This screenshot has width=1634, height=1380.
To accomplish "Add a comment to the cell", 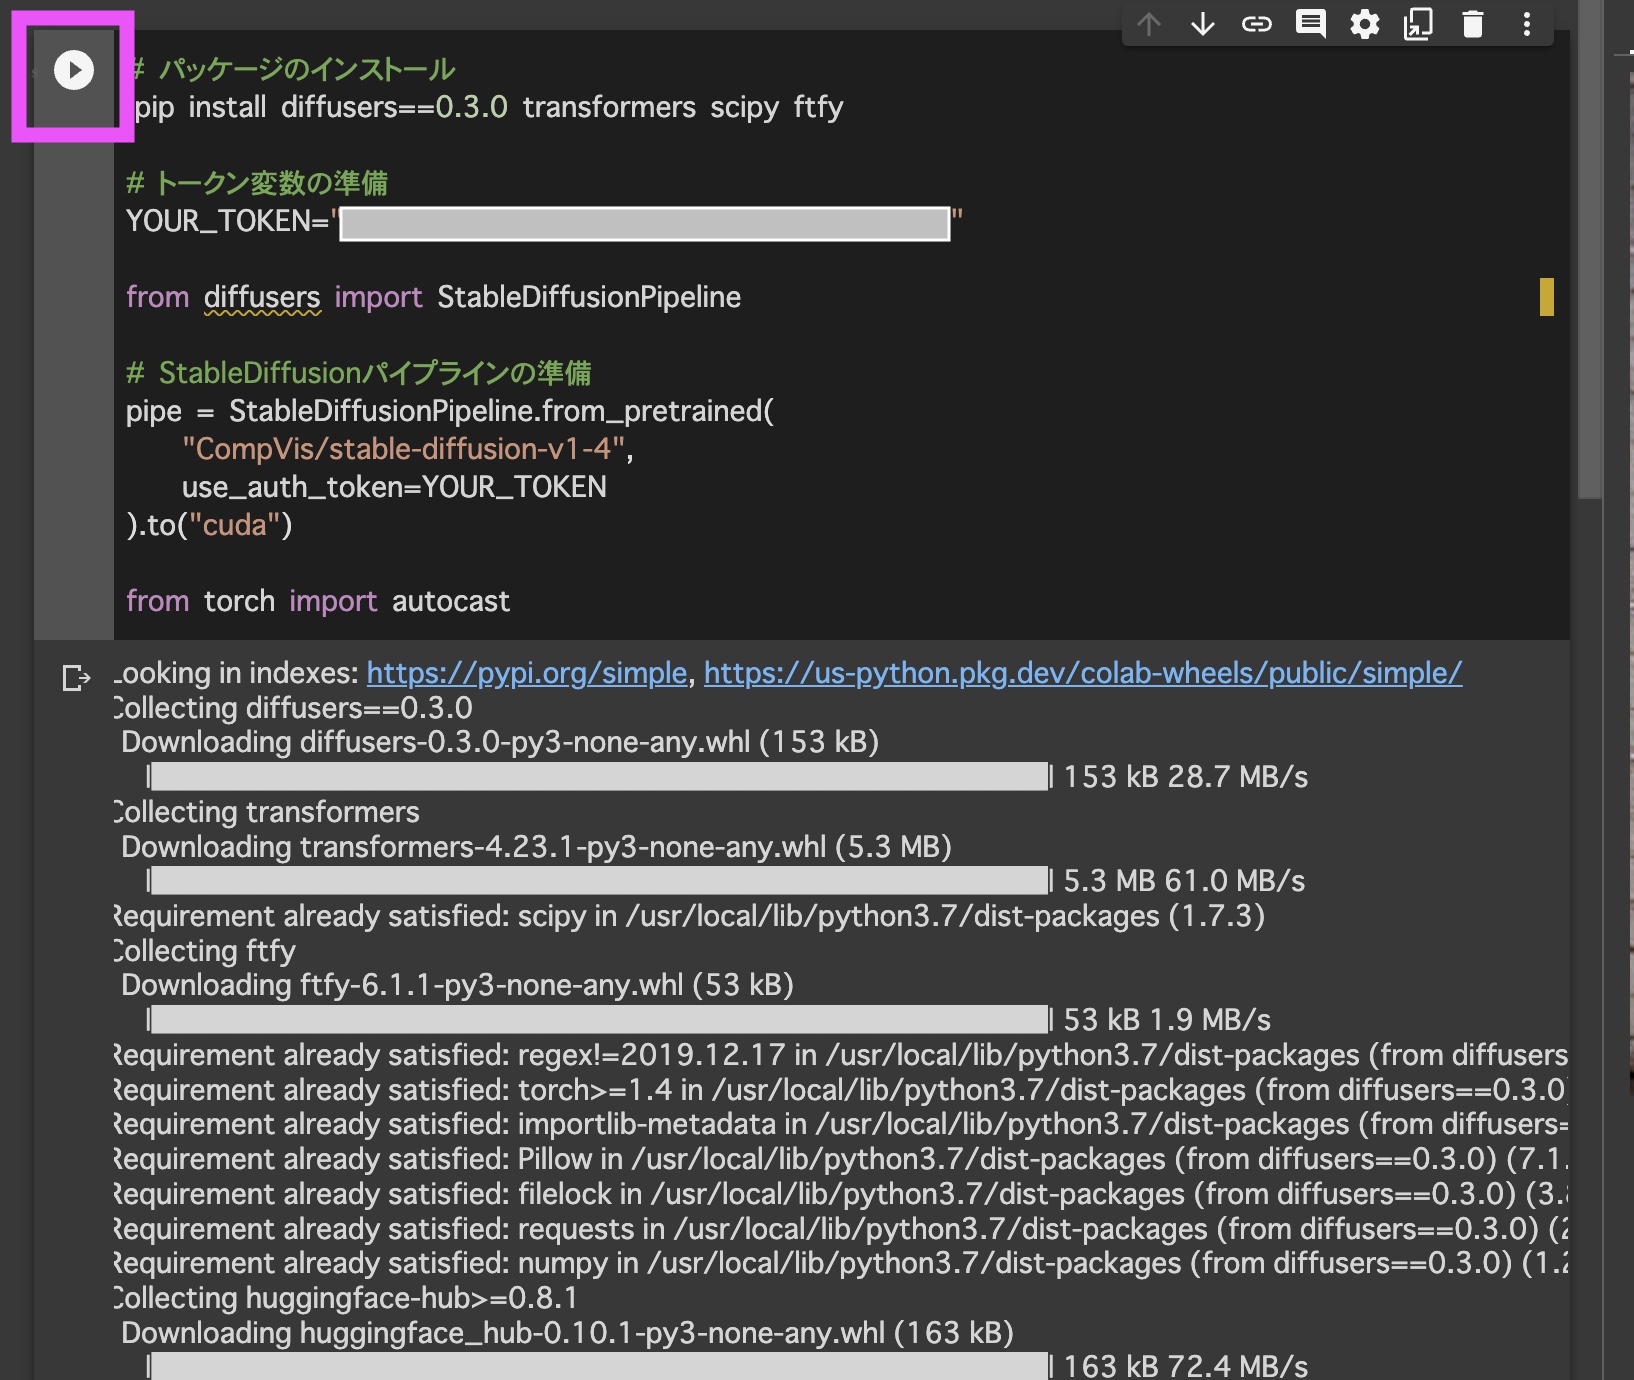I will pos(1311,24).
